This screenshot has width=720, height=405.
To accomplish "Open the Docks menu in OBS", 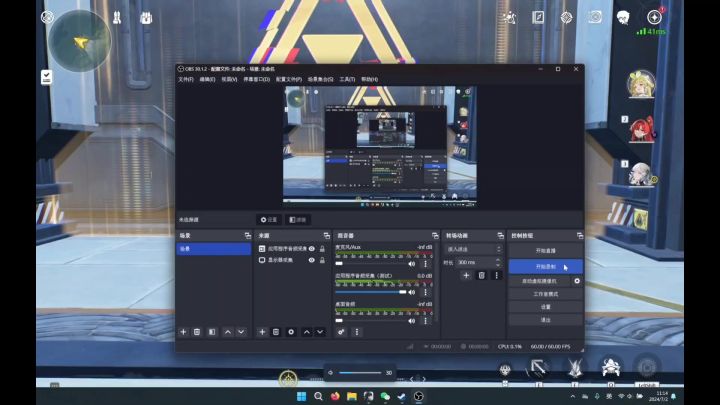I will coord(256,79).
